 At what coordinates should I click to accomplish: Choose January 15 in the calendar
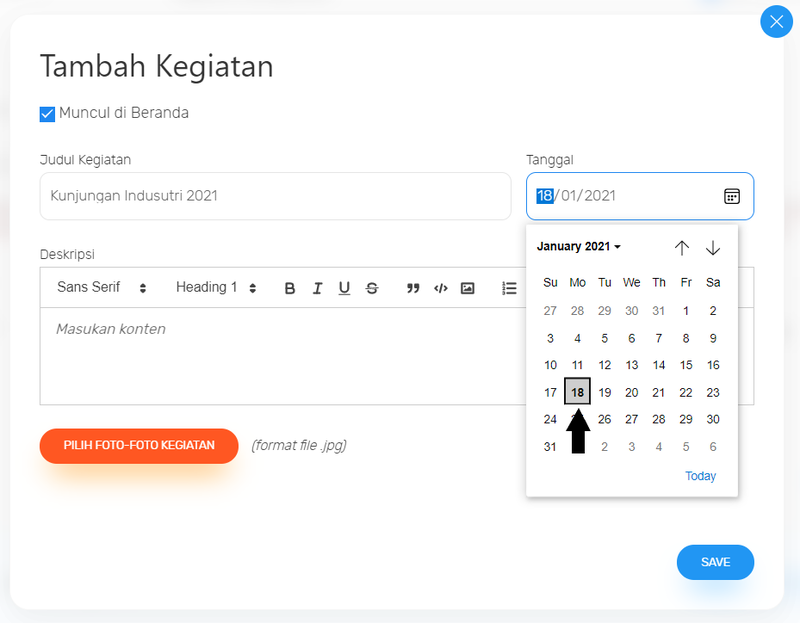click(x=686, y=365)
